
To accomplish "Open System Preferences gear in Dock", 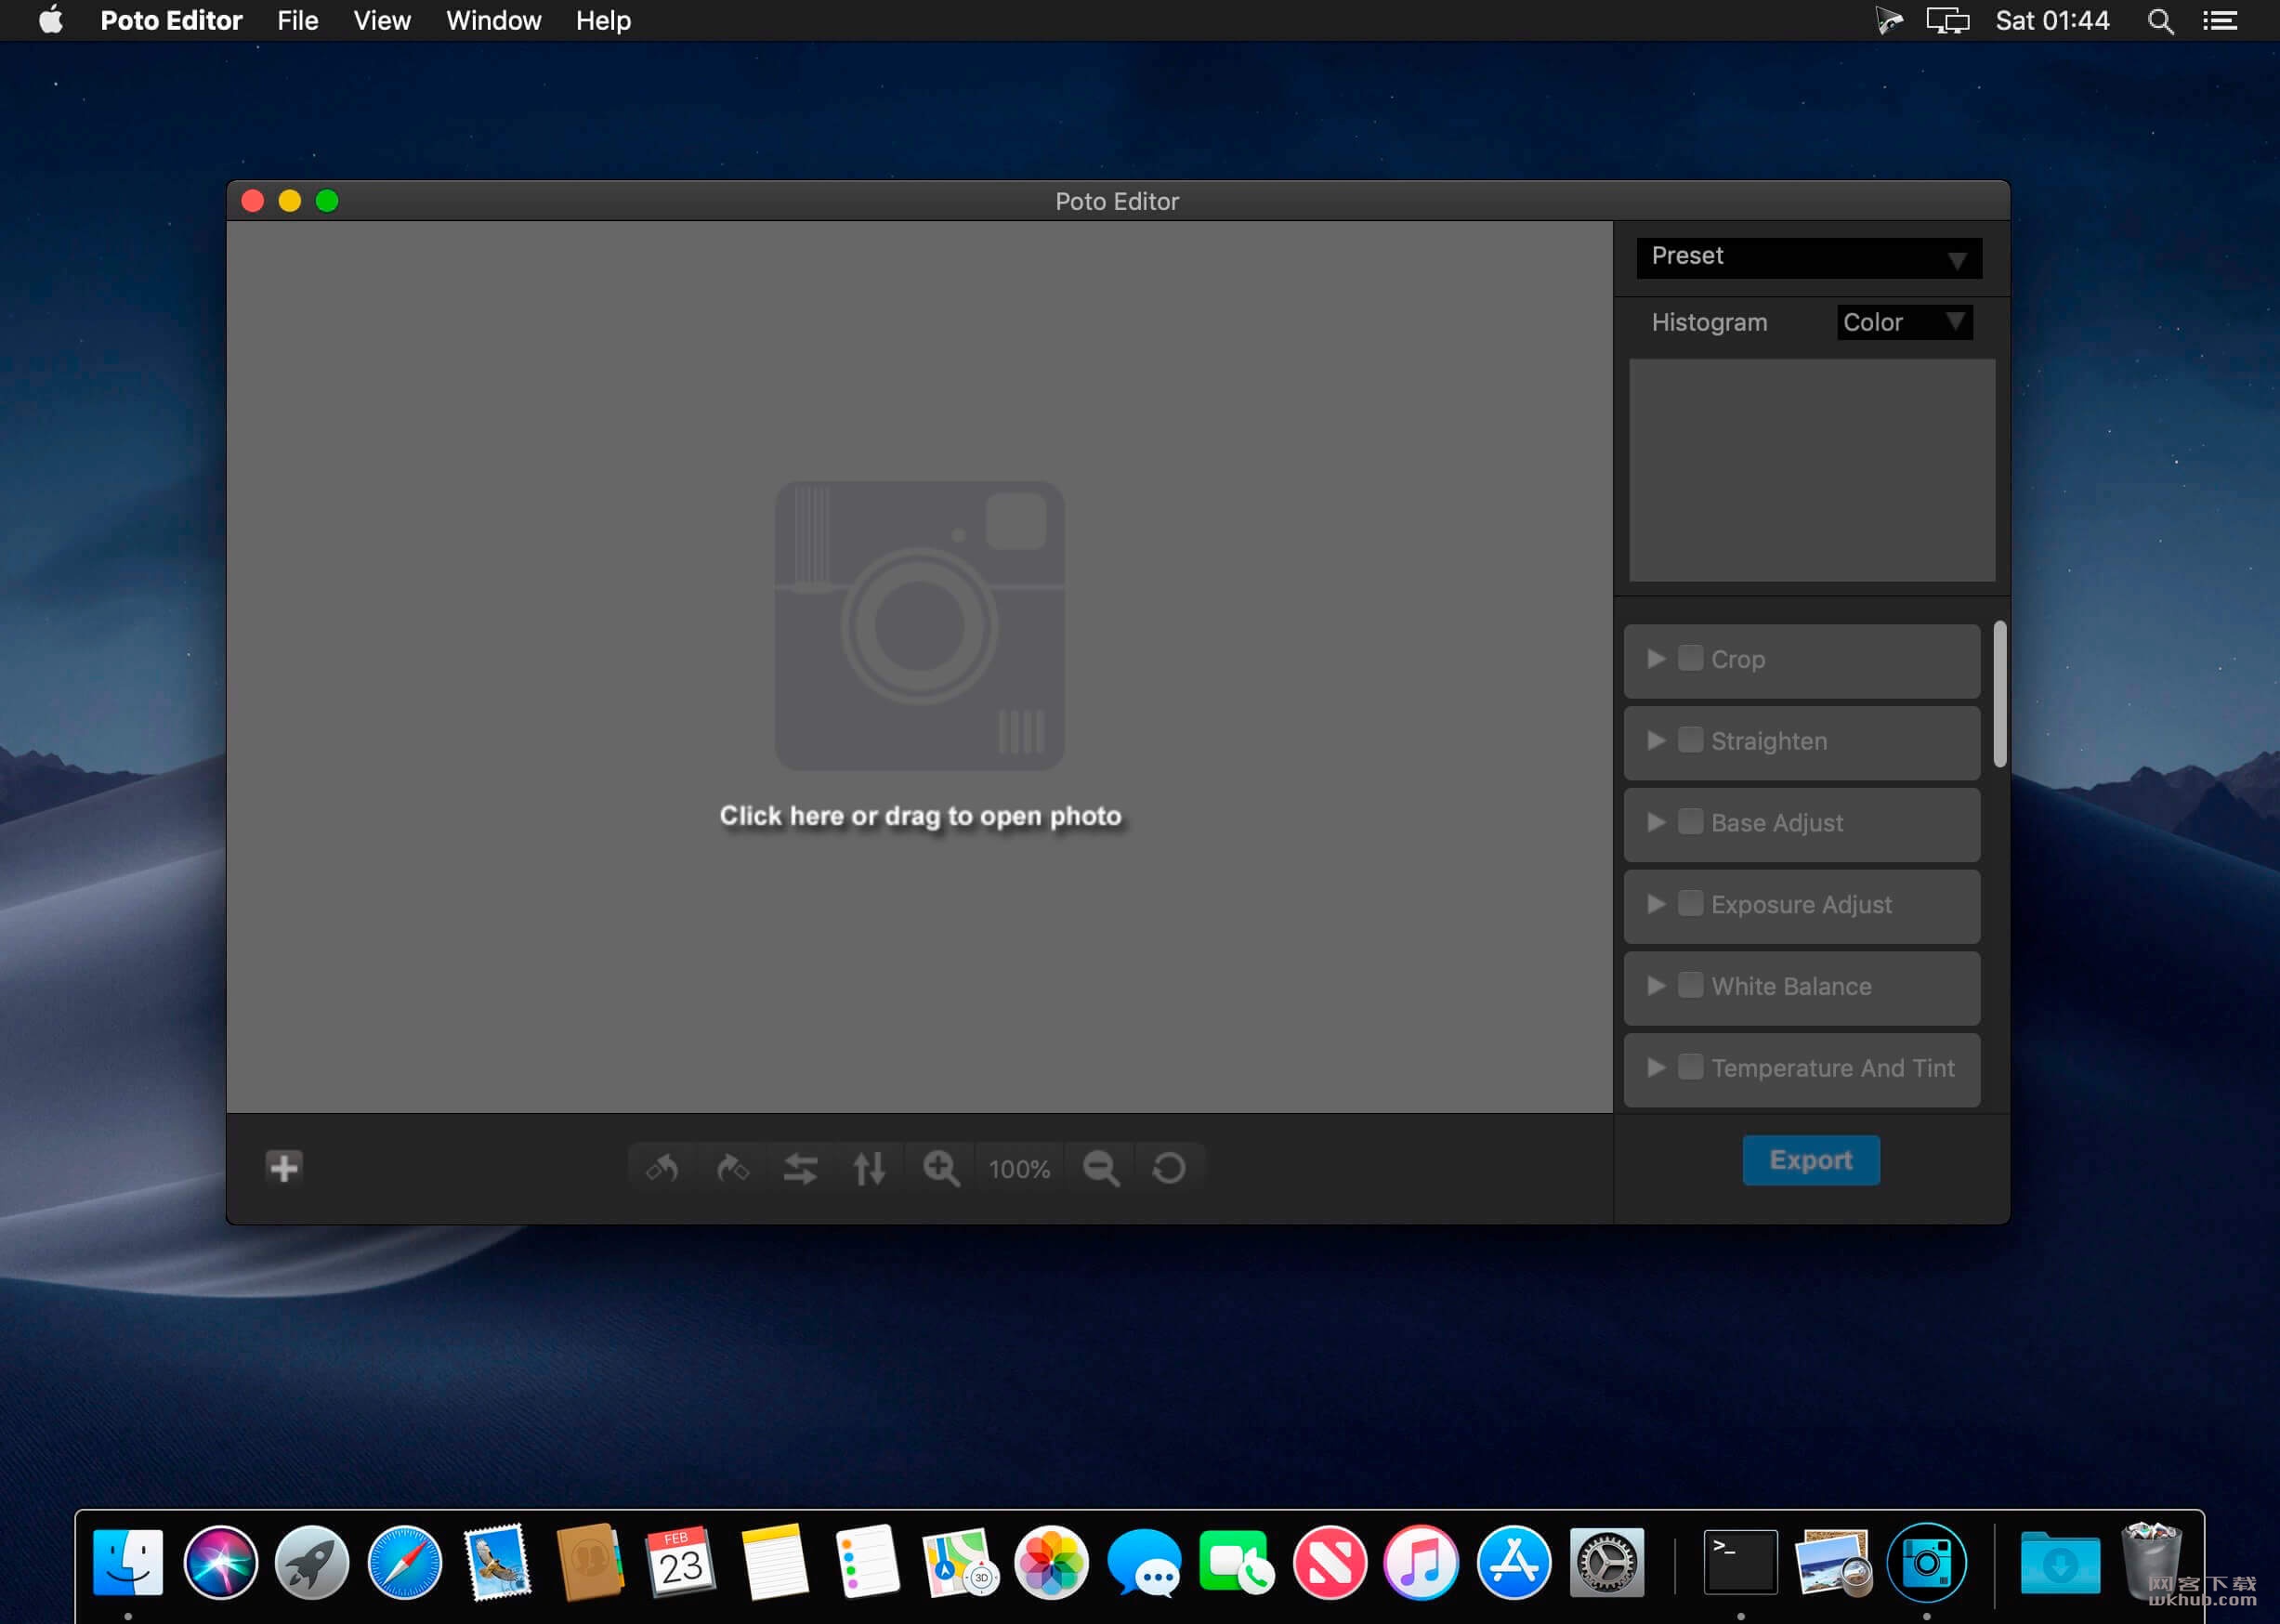I will click(x=1606, y=1563).
